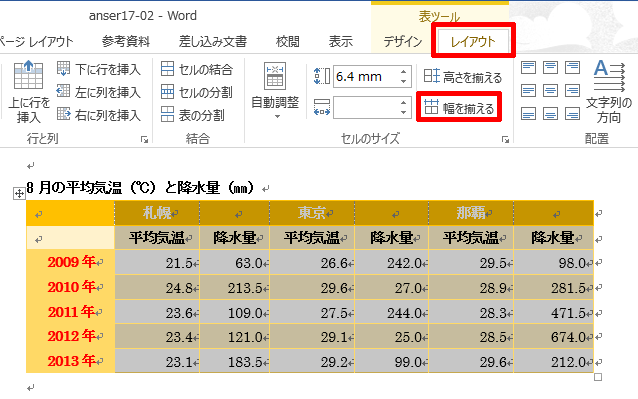
Task: Click the 平均気温 subheader under 札幌
Action: pyautogui.click(x=157, y=238)
